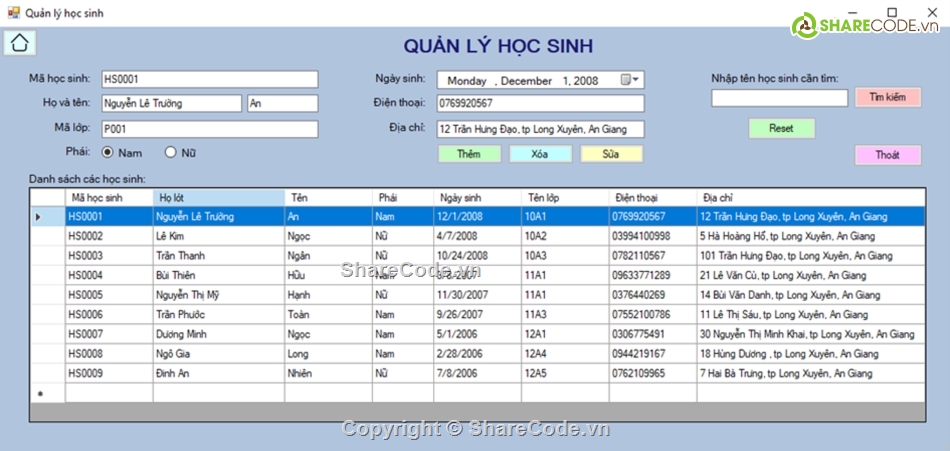Image resolution: width=950 pixels, height=451 pixels.
Task: Sort by Tên column header
Action: click(x=328, y=198)
